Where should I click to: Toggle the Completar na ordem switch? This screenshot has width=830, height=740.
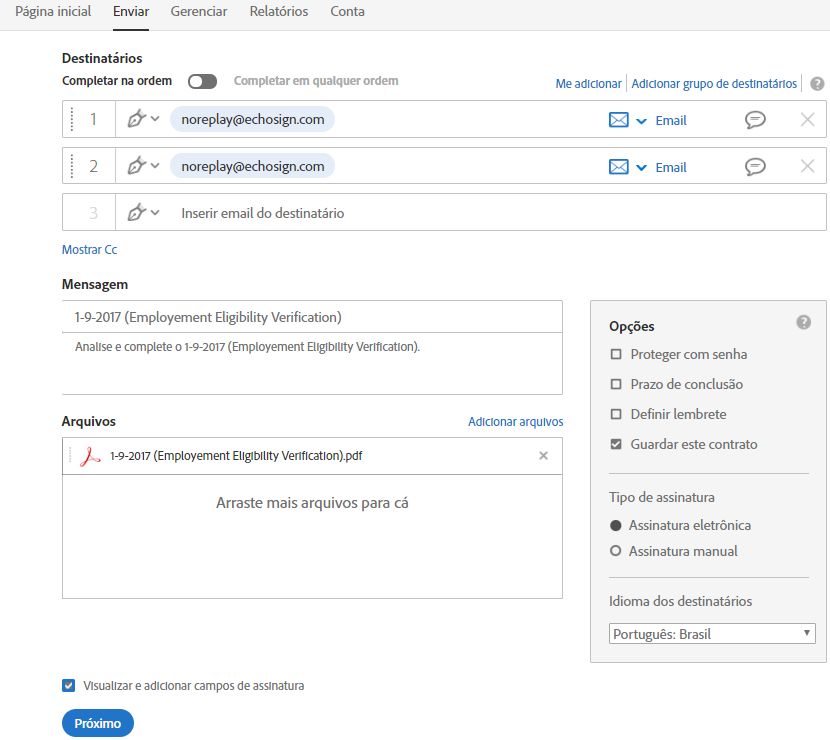coord(202,82)
